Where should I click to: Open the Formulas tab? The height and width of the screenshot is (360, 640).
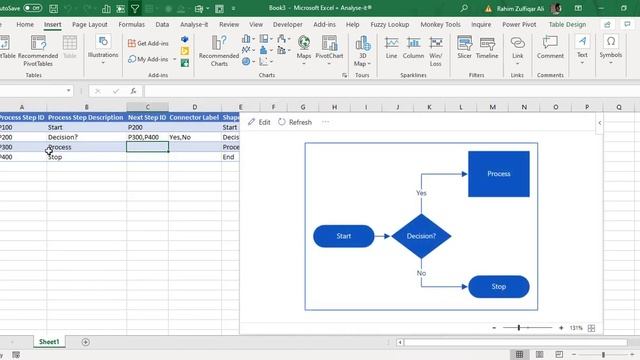[x=131, y=24]
